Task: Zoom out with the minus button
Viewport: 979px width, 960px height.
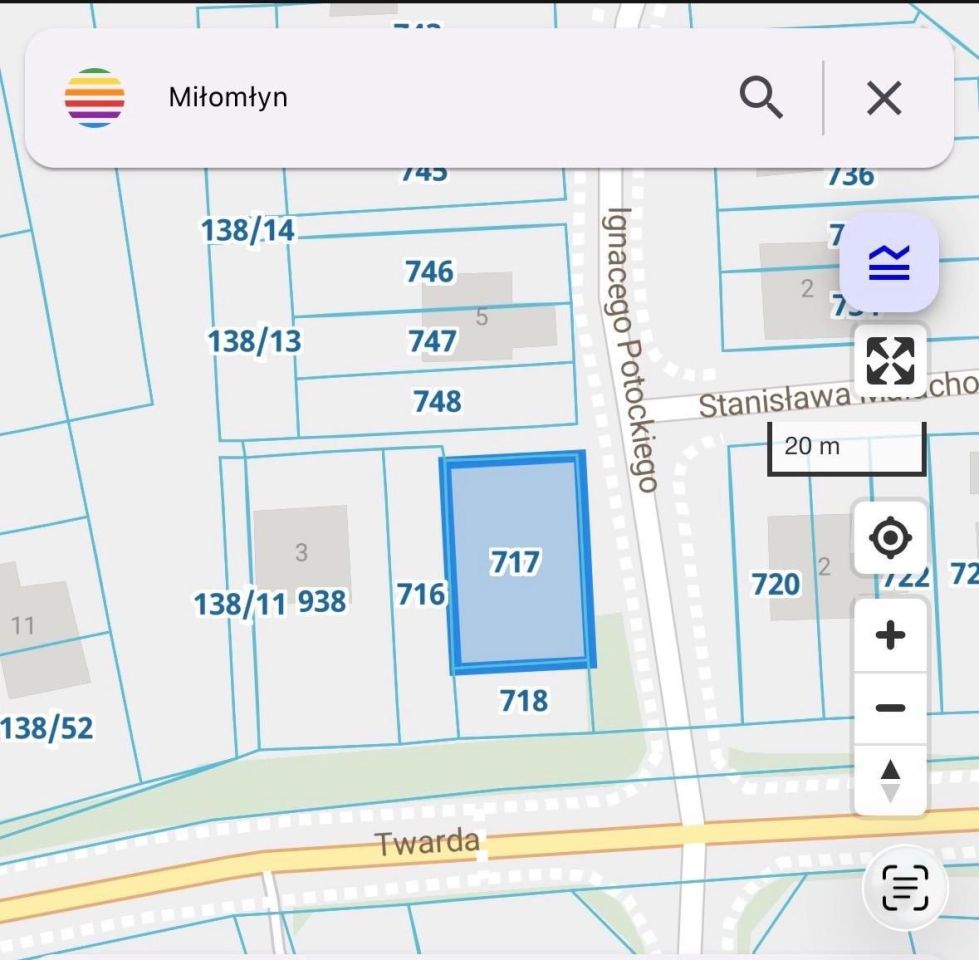Action: point(890,708)
